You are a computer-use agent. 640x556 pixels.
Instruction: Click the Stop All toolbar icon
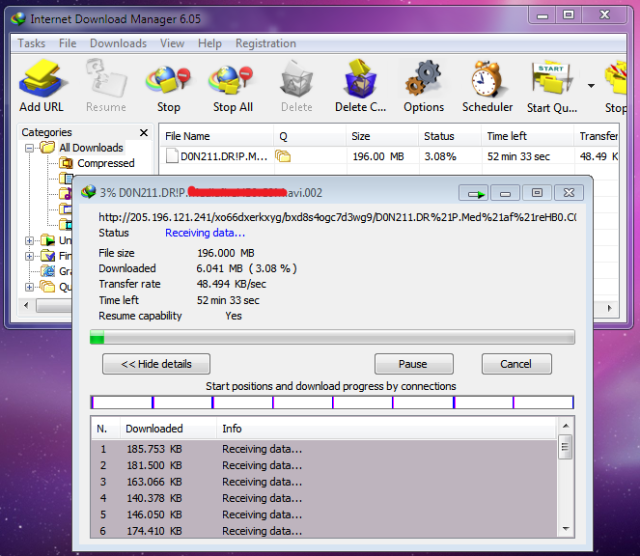click(232, 80)
